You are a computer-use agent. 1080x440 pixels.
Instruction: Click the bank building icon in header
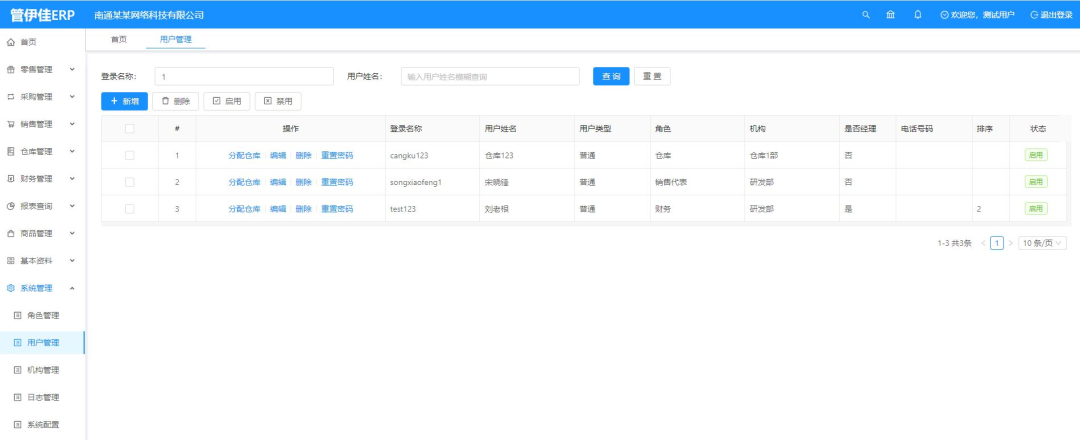tap(891, 15)
